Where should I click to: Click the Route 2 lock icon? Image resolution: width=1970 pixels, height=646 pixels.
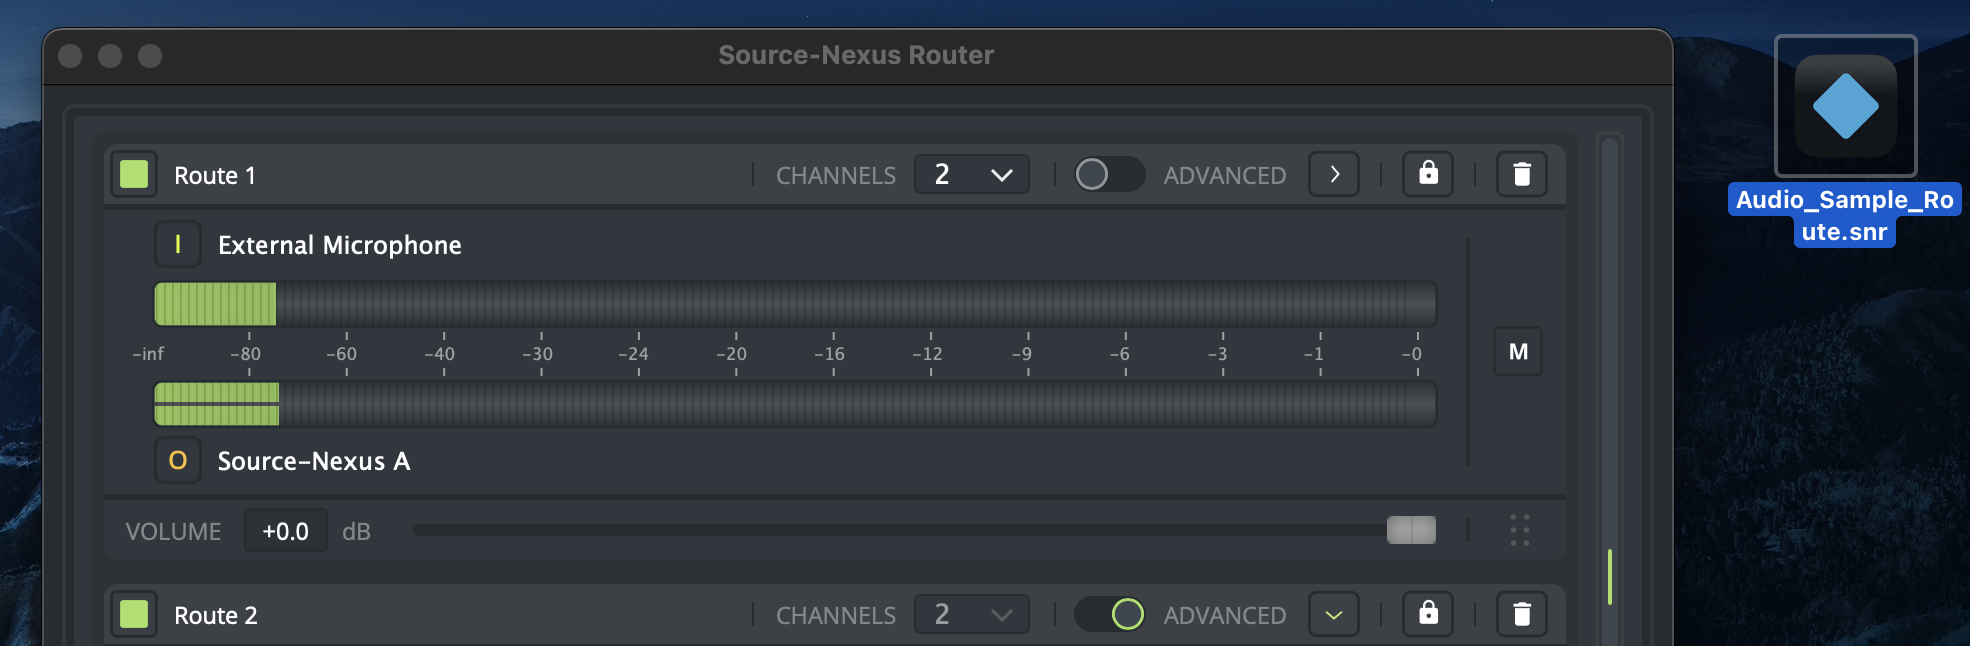tap(1428, 613)
